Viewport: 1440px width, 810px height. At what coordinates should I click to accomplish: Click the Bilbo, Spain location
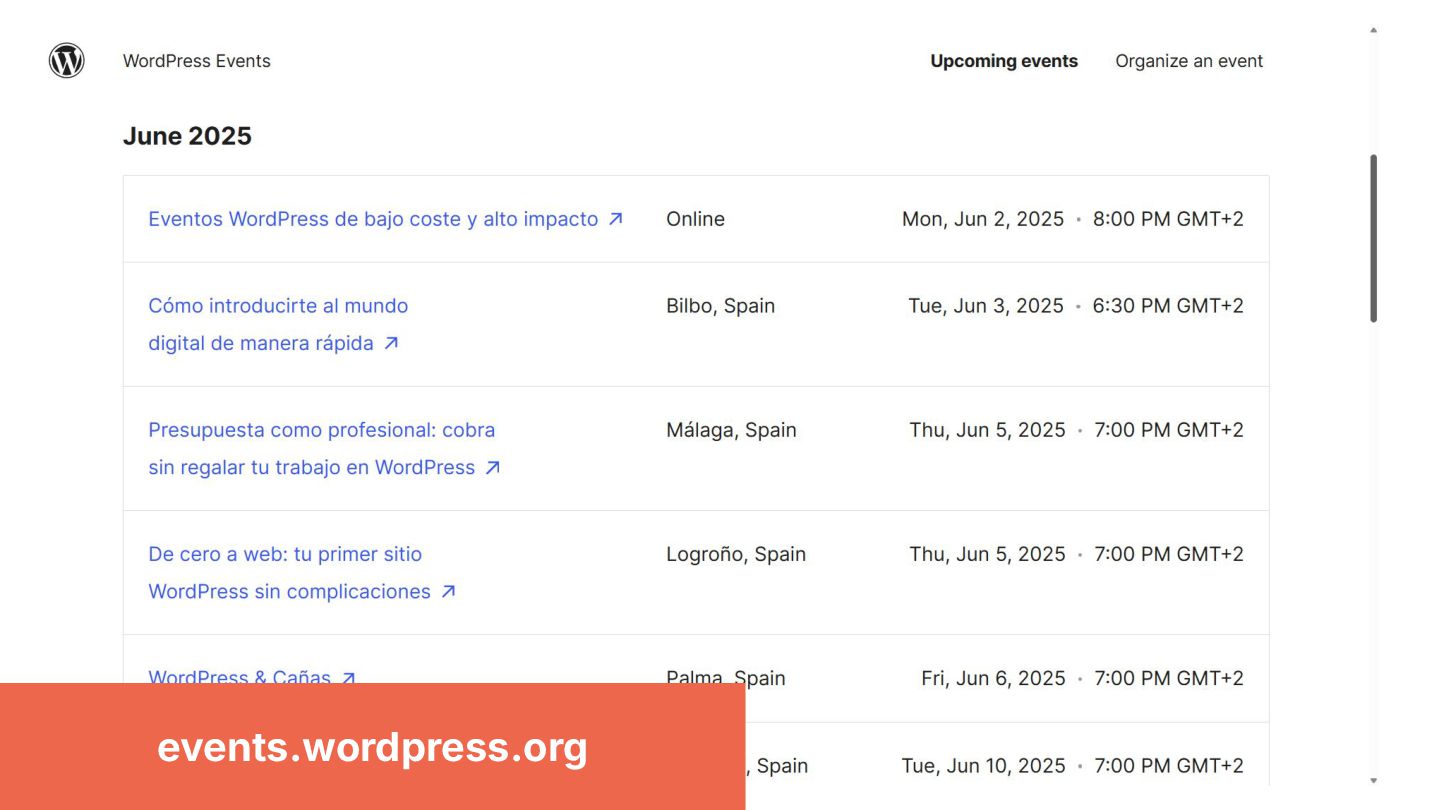pos(720,306)
